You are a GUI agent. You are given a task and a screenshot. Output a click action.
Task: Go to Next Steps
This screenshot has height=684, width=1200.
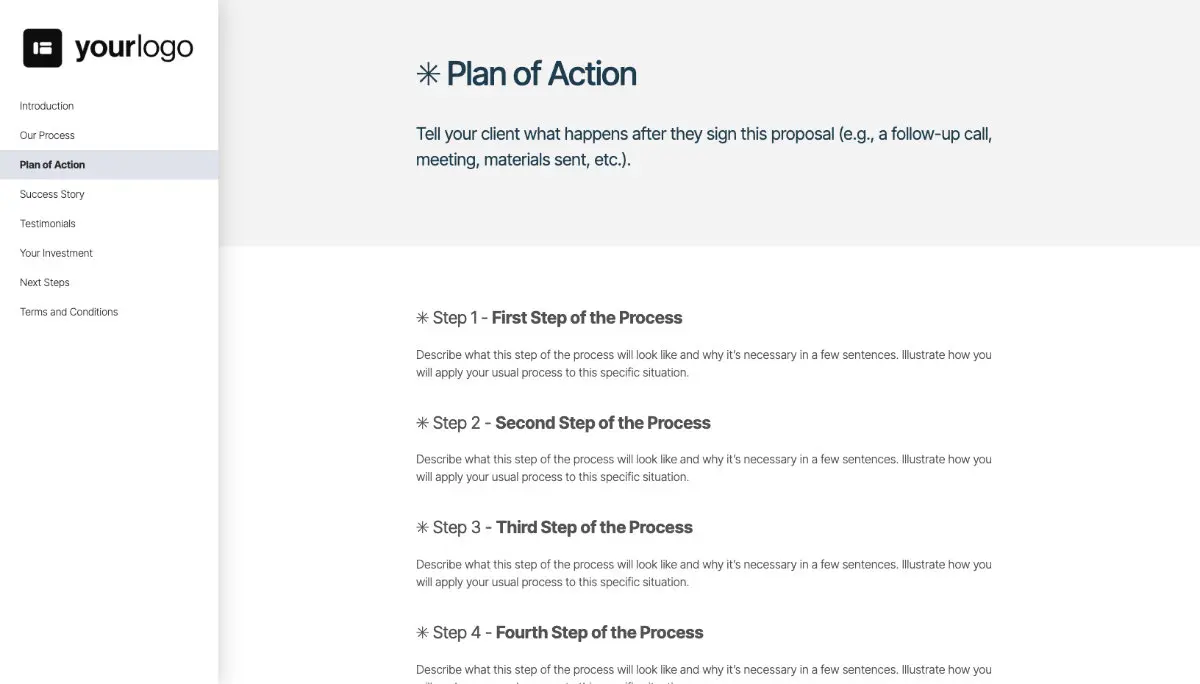44,282
